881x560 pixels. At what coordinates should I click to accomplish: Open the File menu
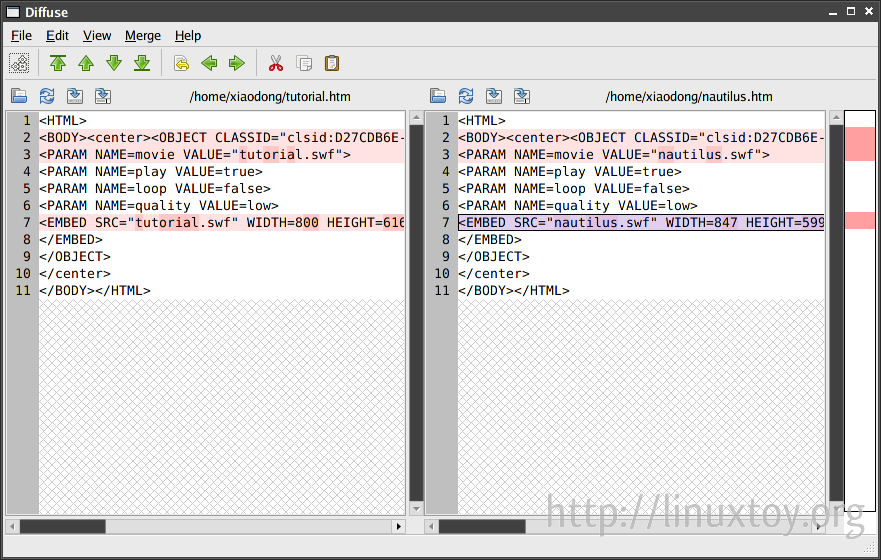pos(21,36)
